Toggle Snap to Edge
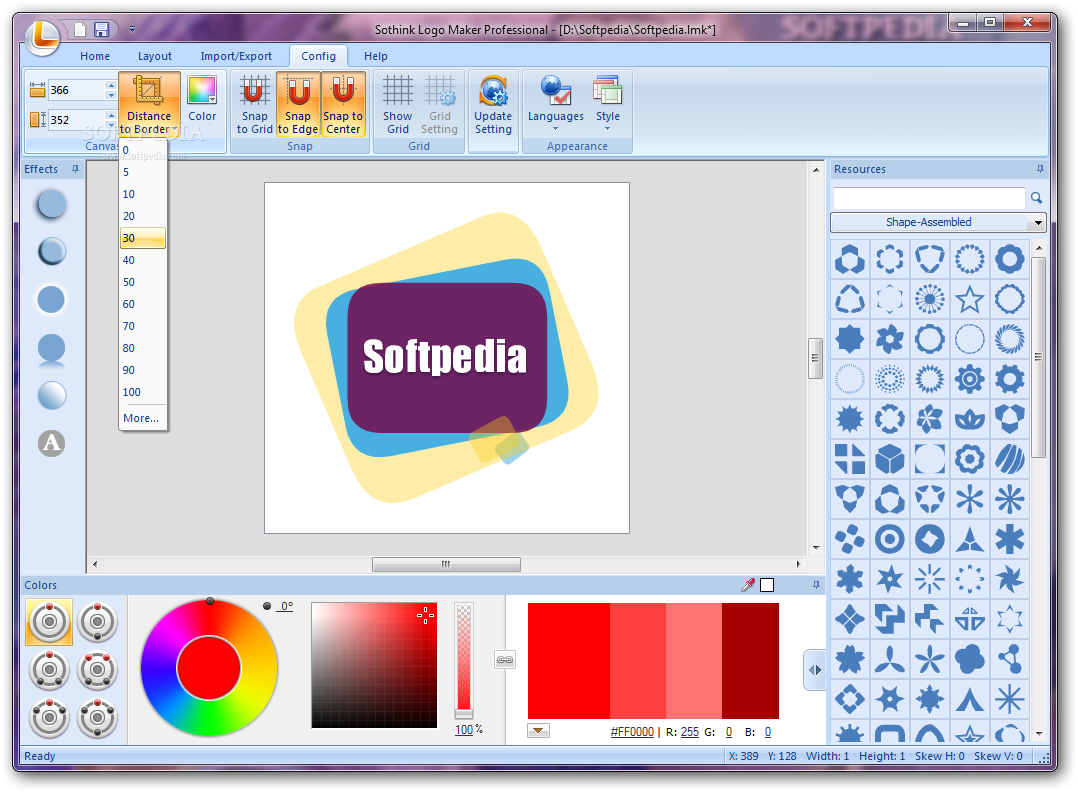The image size is (1078, 792). [298, 104]
